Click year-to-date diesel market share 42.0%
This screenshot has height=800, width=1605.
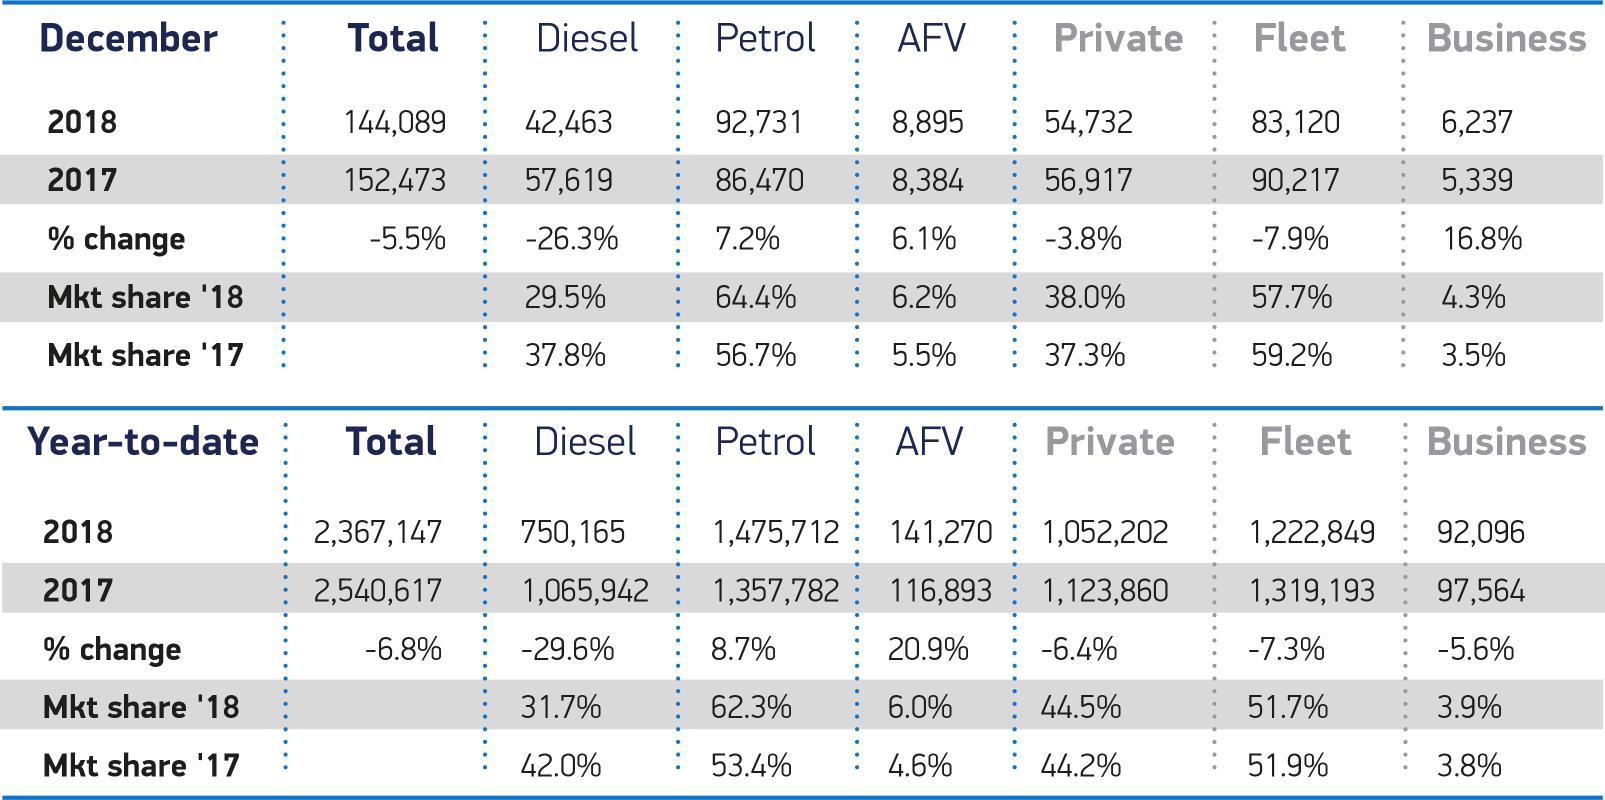pyautogui.click(x=561, y=766)
